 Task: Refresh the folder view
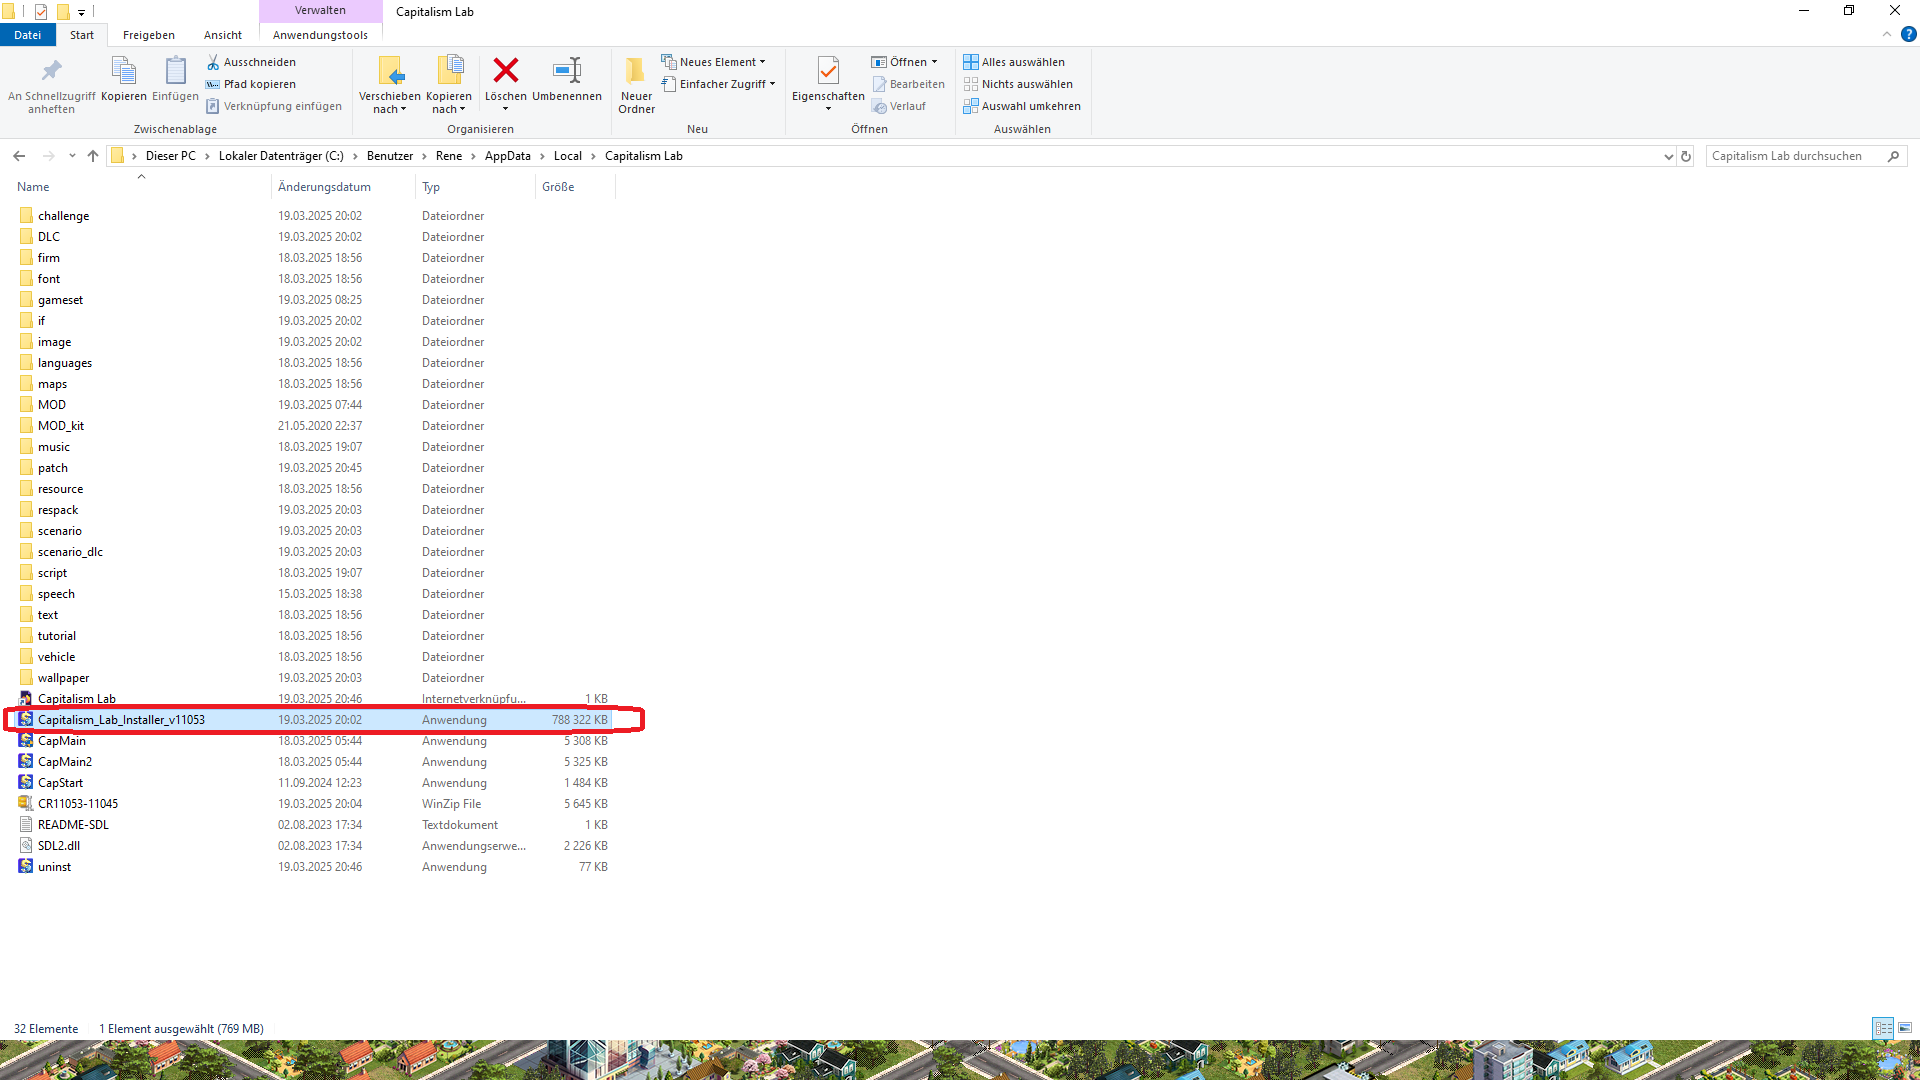[x=1686, y=156]
